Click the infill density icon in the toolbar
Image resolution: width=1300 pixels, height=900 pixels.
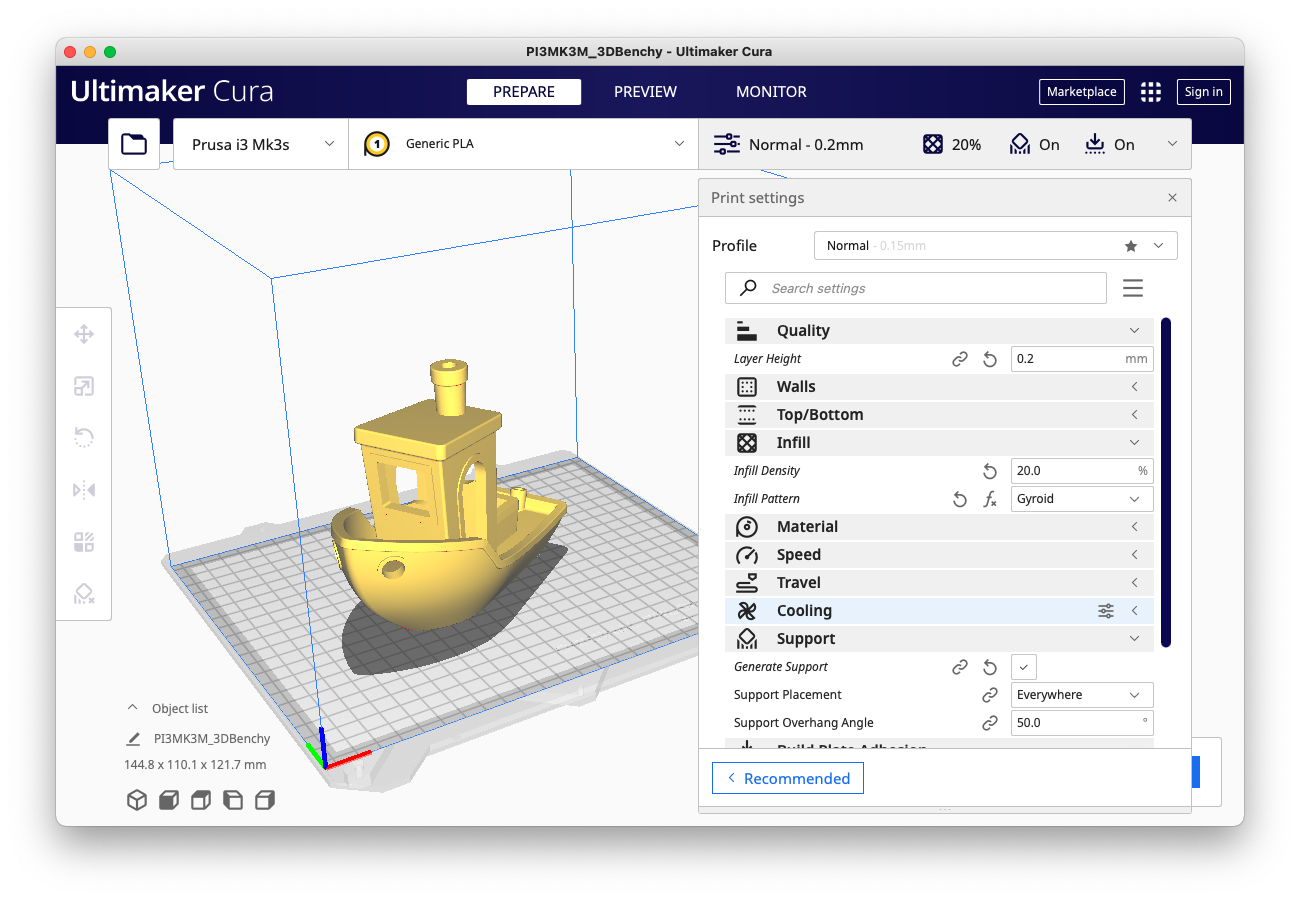coord(933,143)
